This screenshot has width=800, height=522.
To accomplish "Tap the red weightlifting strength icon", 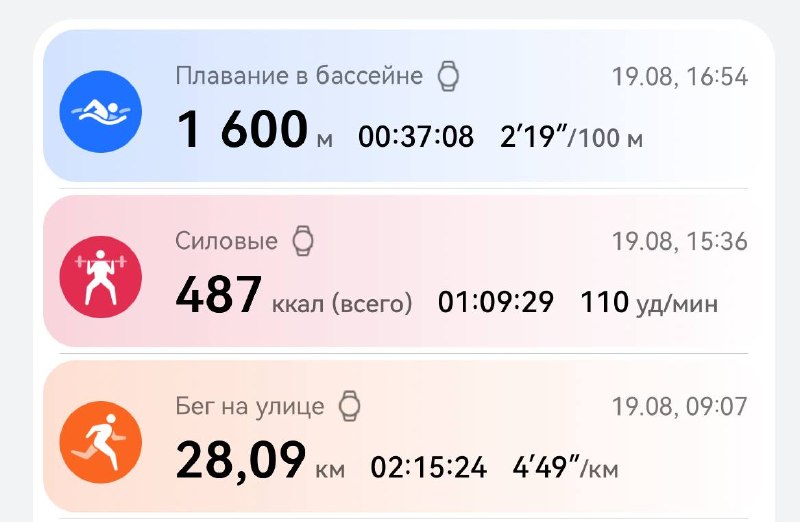I will [101, 277].
